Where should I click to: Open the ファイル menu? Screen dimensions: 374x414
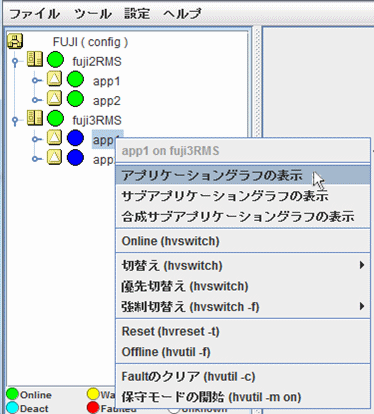tap(34, 14)
